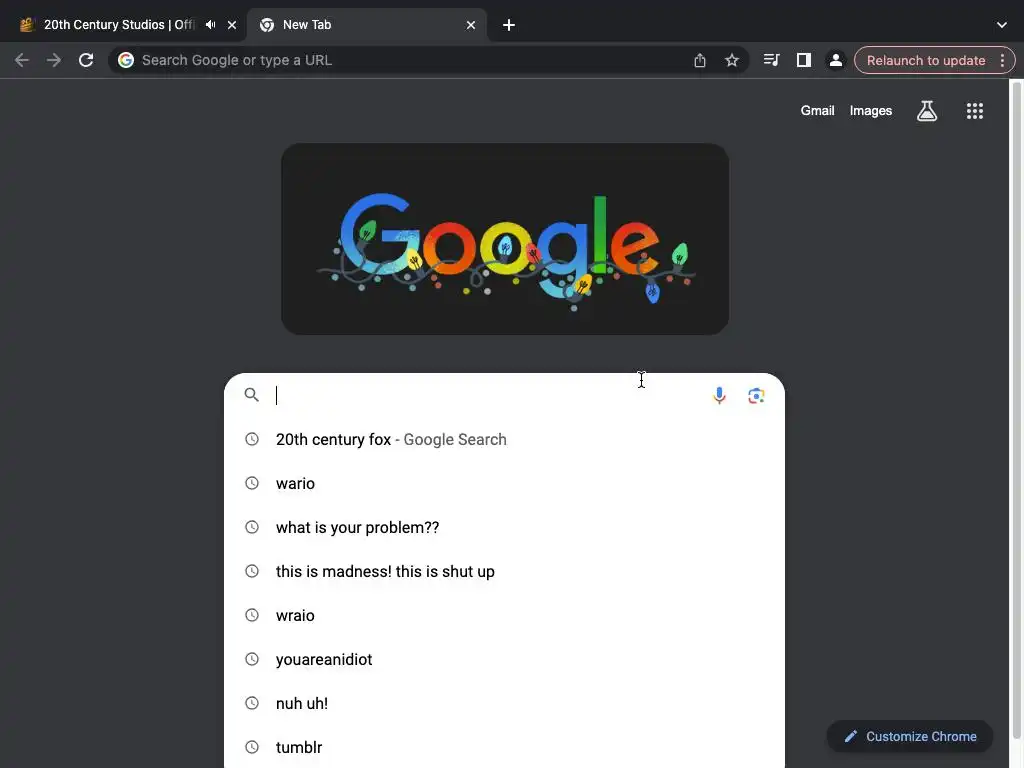Select suggestion wario
This screenshot has height=768, width=1024.
click(504, 483)
